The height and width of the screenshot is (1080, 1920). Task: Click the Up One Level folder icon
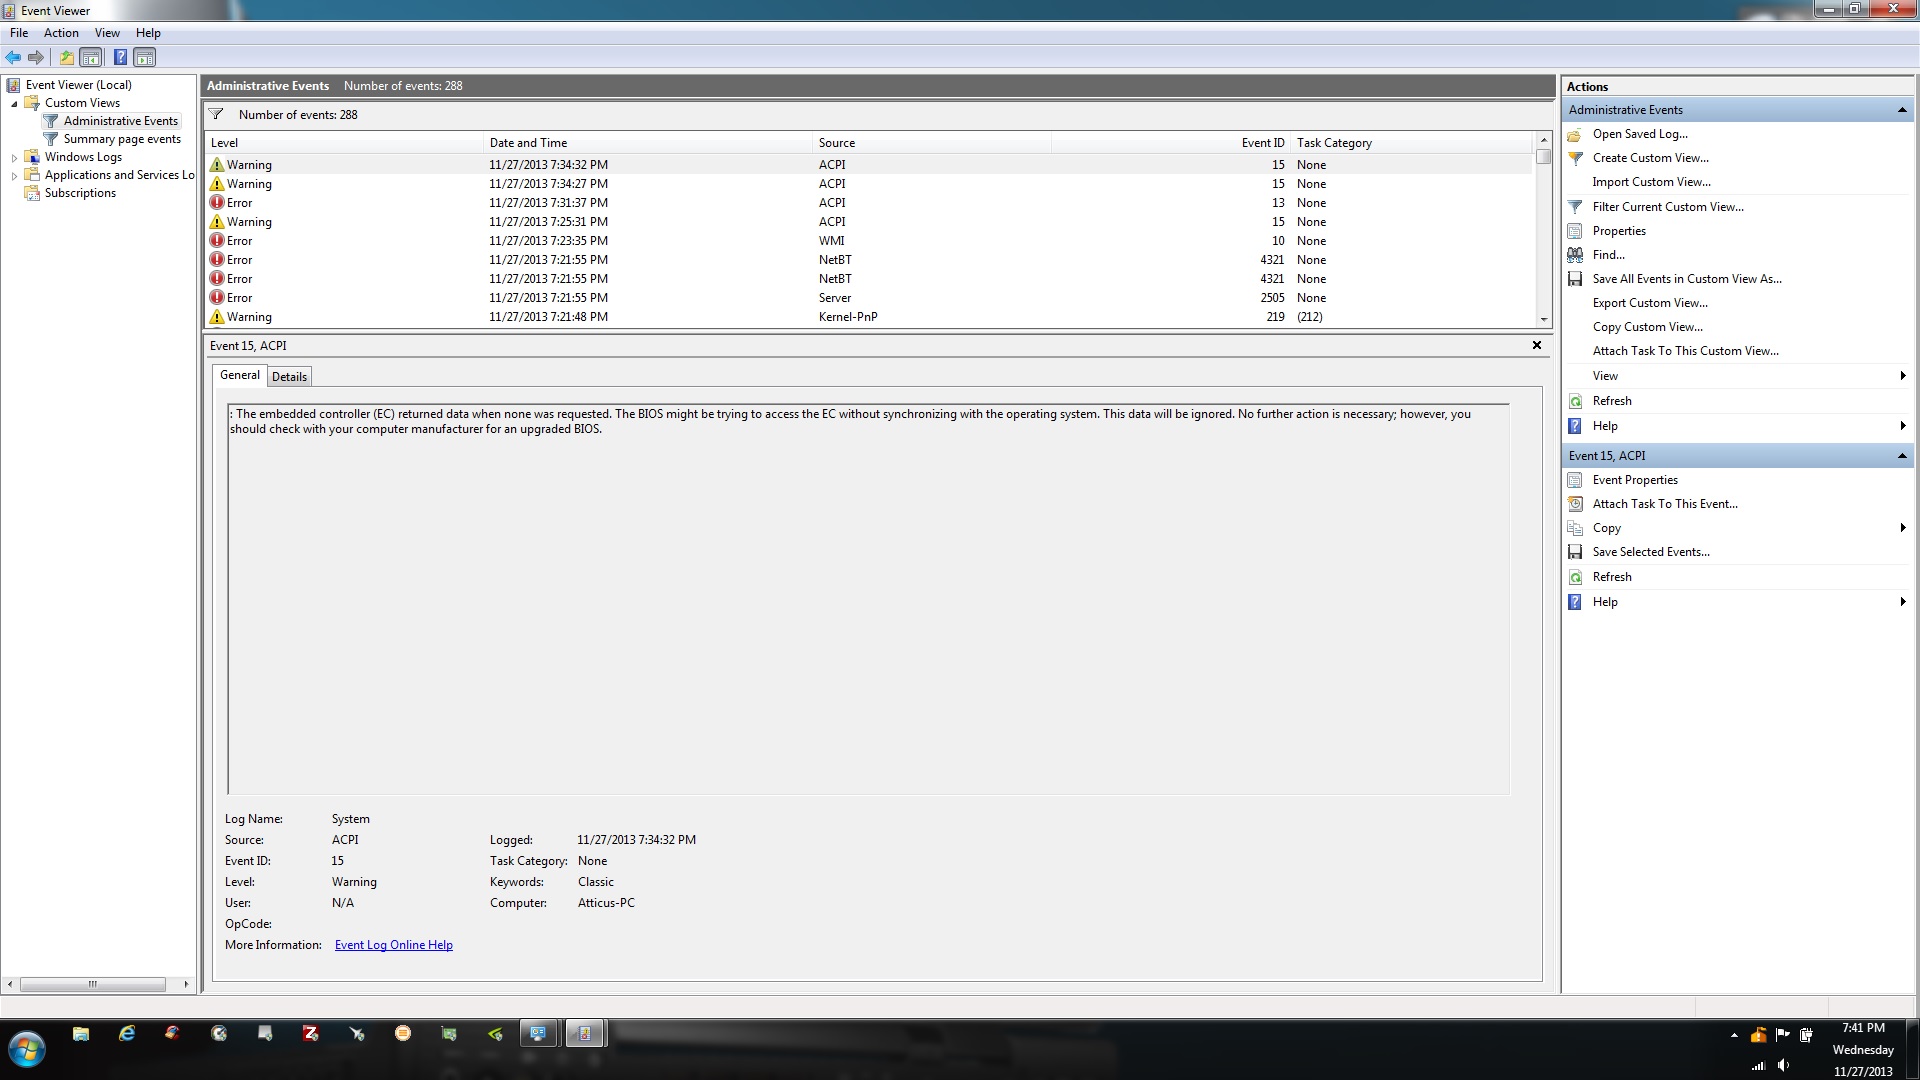point(67,58)
